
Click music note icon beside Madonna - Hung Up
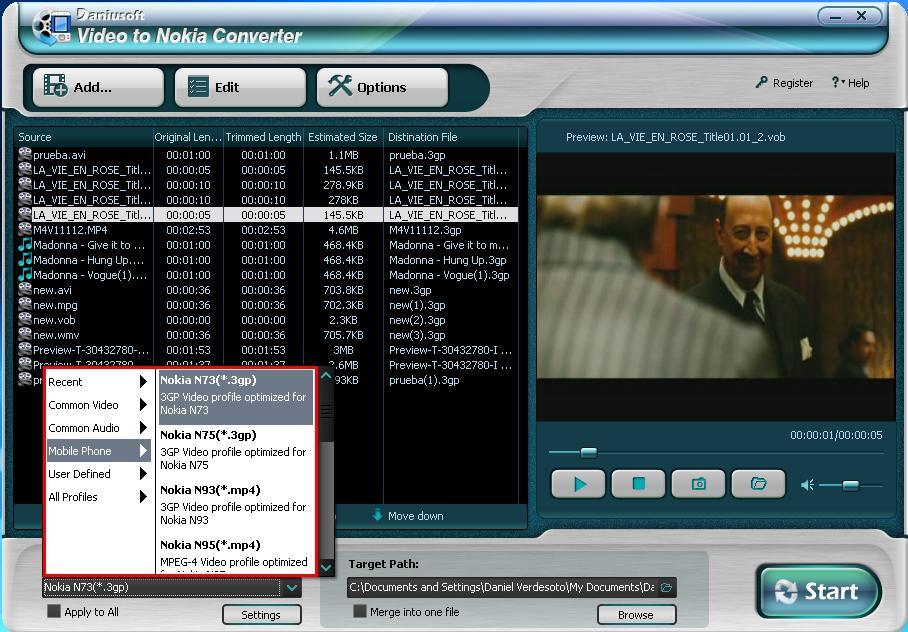(x=25, y=259)
